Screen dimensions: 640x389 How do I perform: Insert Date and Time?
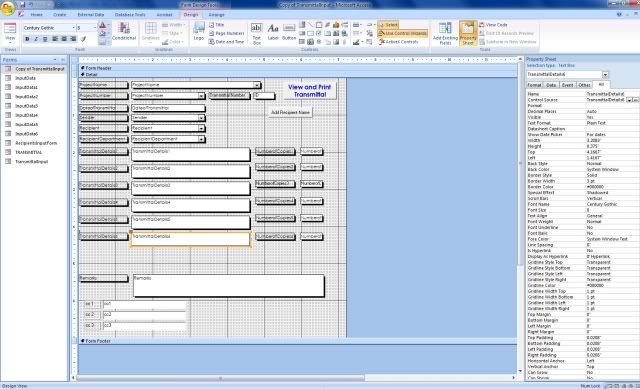pyautogui.click(x=227, y=42)
